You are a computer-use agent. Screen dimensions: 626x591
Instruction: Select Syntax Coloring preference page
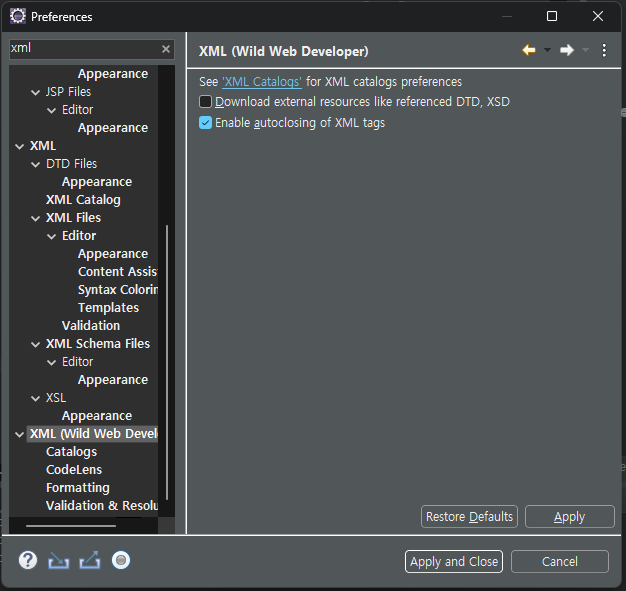(118, 290)
